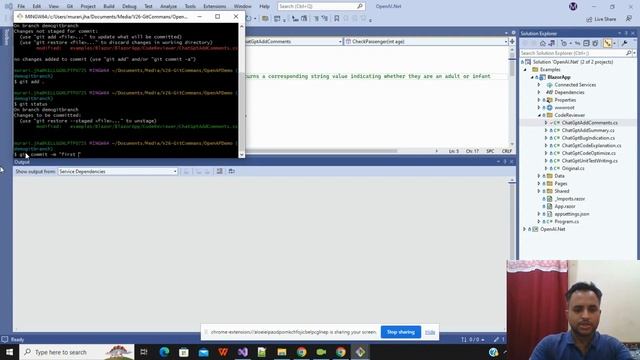Click Collapse All icon in Solution Explorer toolbar
Screen dimensions: 640x360
pyautogui.click(x=587, y=43)
